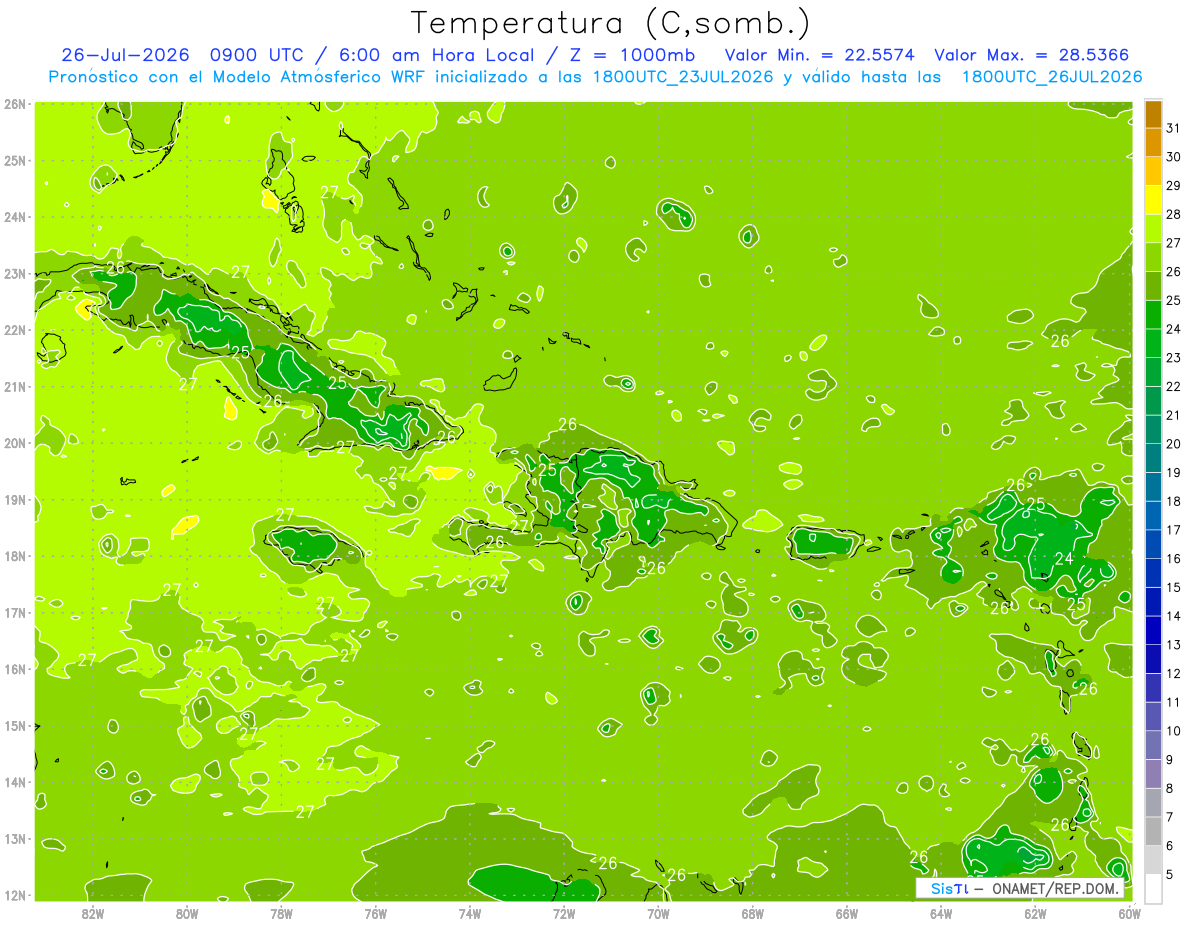
Task: Click color scale label 20
Action: (x=1174, y=444)
